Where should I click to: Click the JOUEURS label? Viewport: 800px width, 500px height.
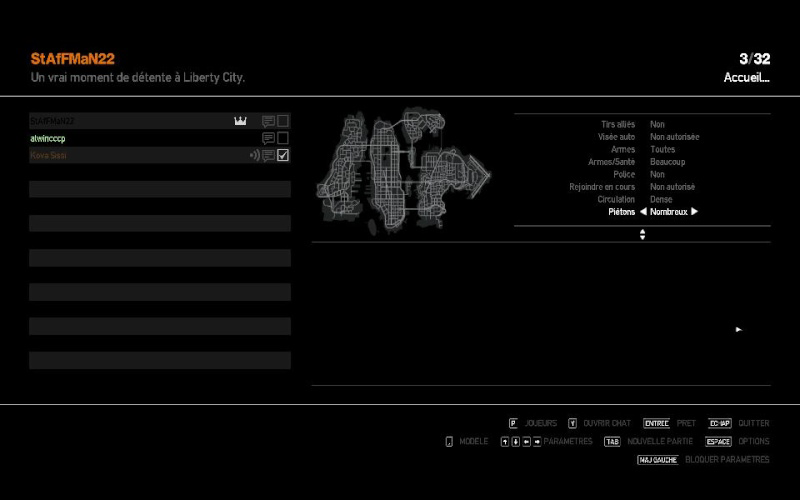pyautogui.click(x=541, y=423)
